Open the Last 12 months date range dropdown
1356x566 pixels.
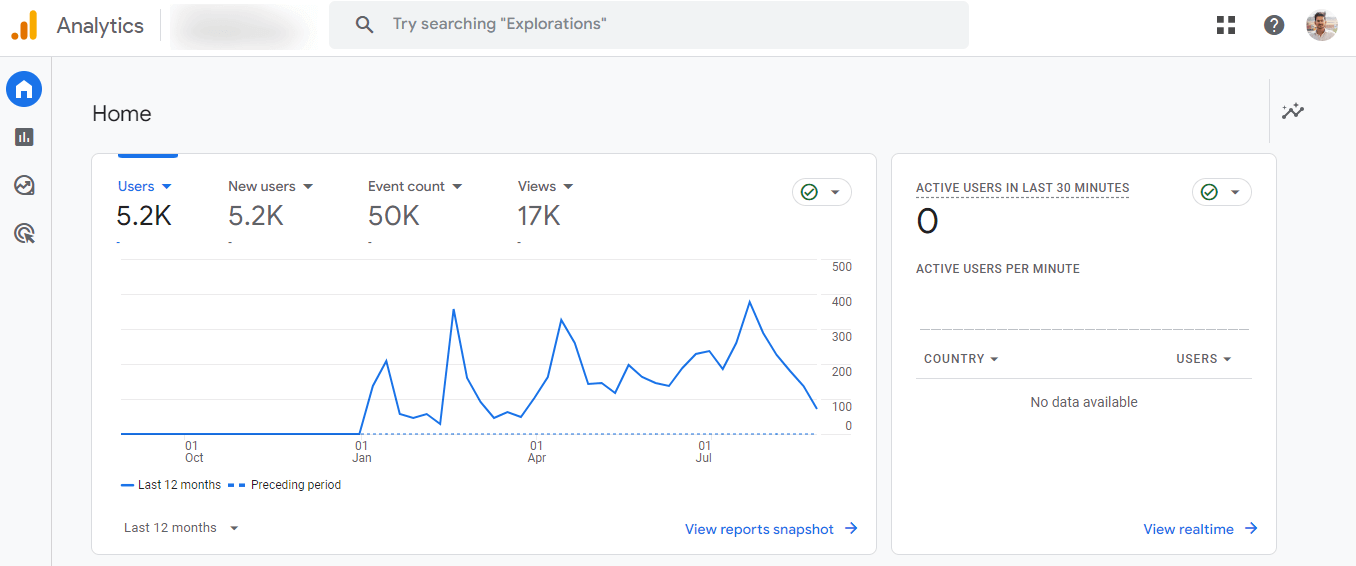[182, 528]
